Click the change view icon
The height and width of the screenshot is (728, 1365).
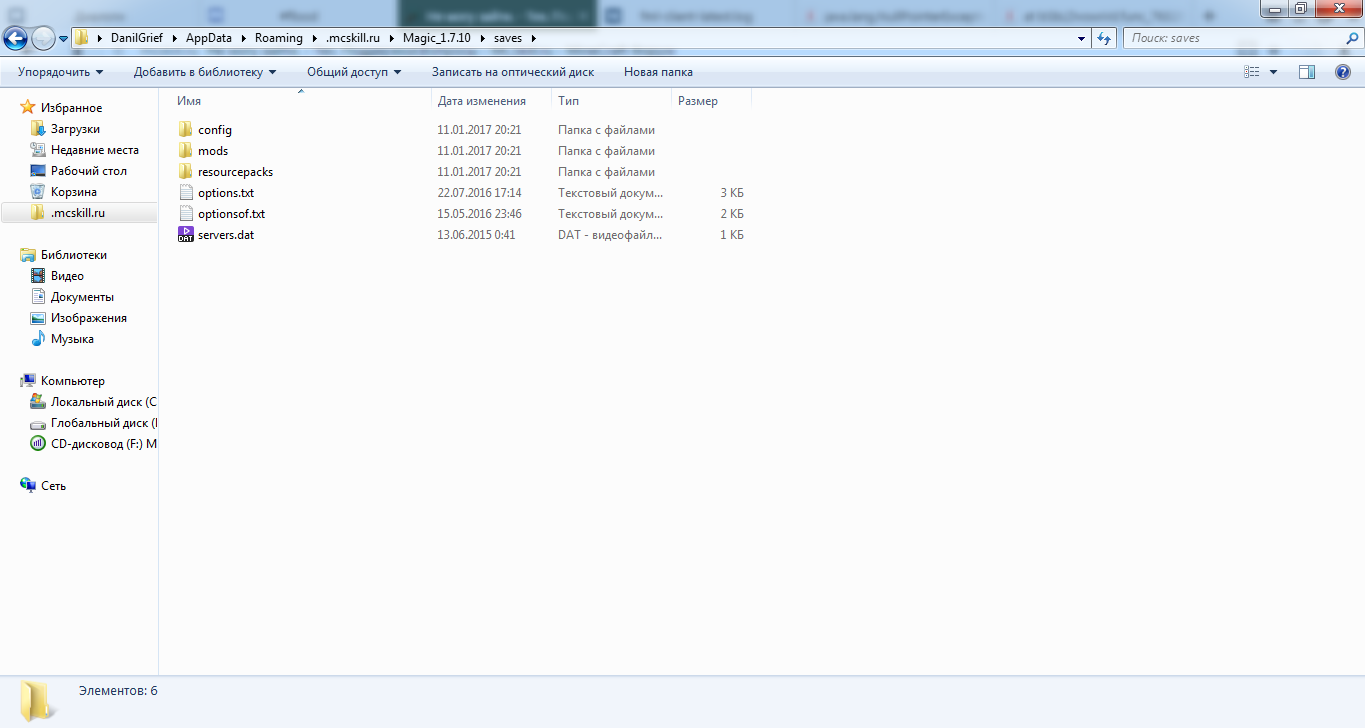(x=1251, y=72)
